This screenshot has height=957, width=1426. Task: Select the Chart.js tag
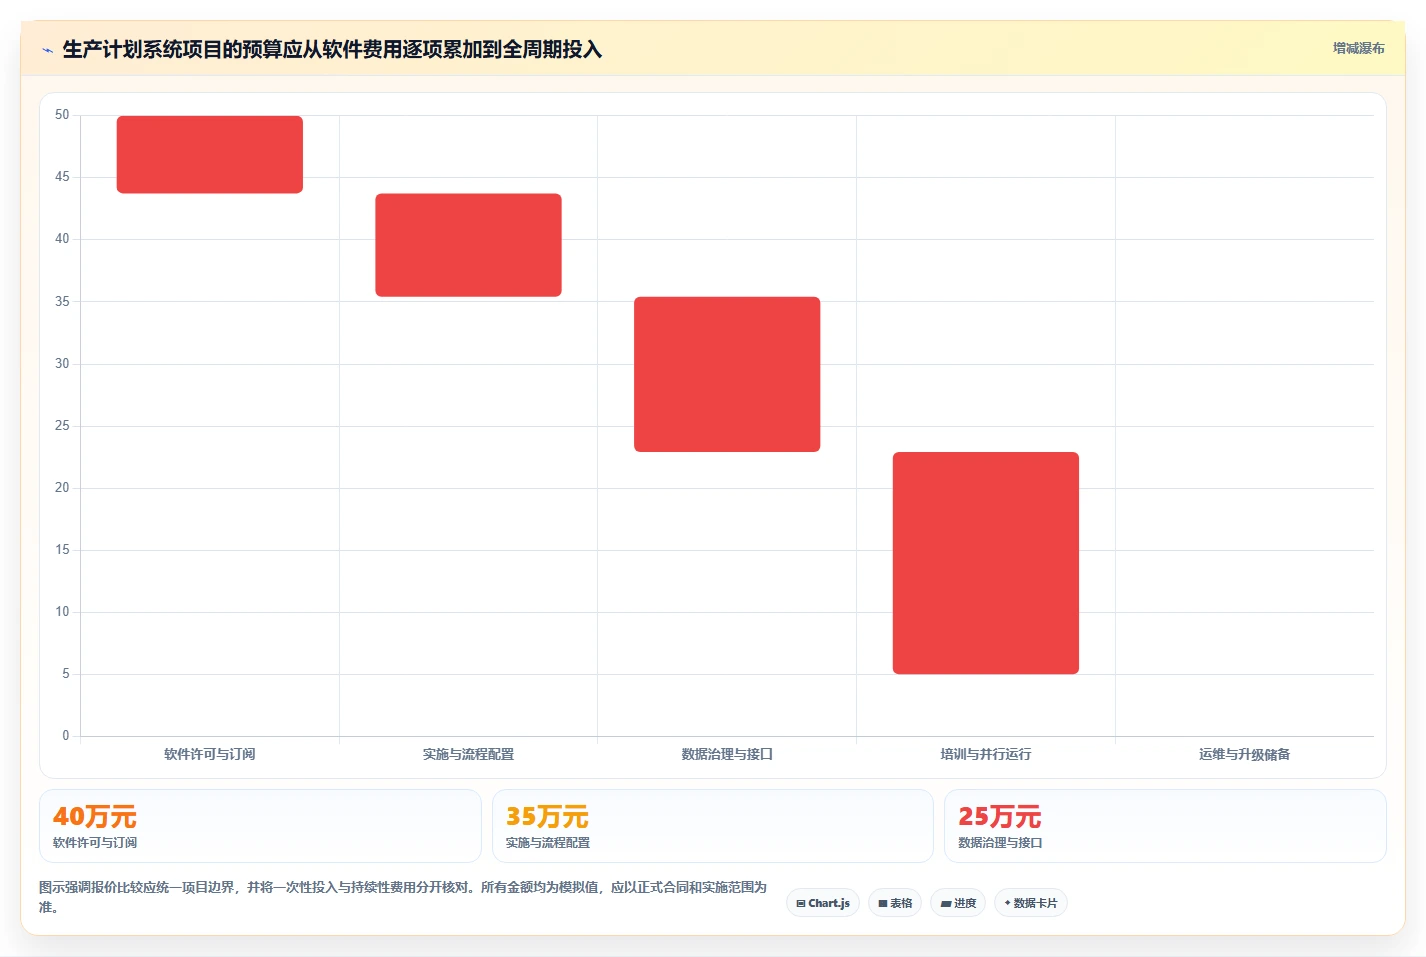(823, 903)
